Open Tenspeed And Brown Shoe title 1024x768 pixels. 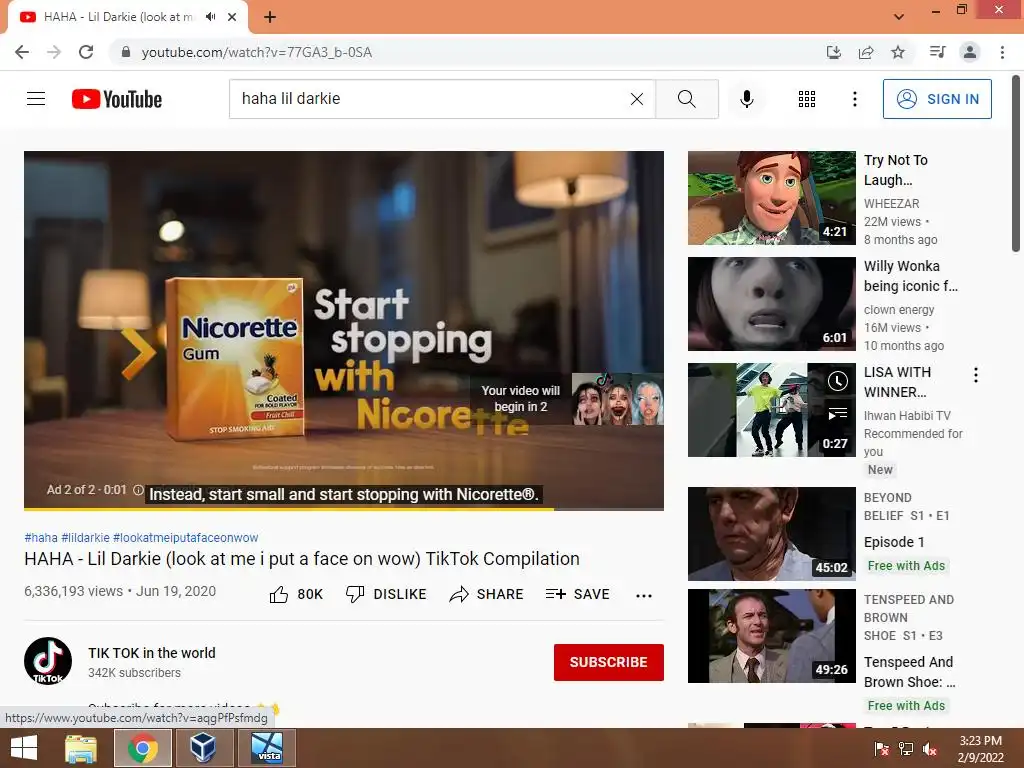pos(909,672)
